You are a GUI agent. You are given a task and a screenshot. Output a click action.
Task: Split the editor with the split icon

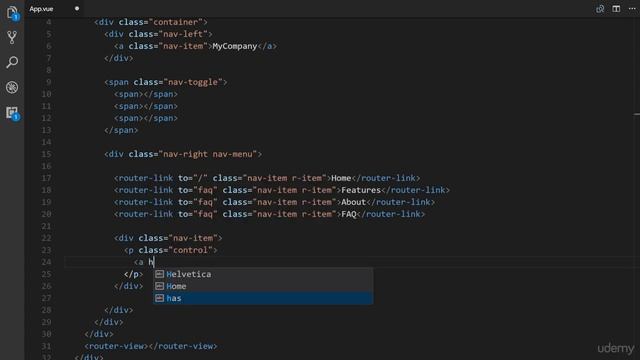pos(616,9)
